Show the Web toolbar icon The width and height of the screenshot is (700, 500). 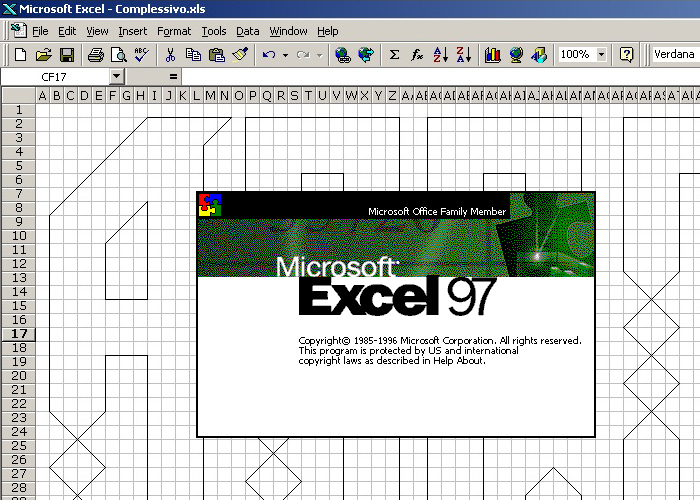tap(366, 55)
